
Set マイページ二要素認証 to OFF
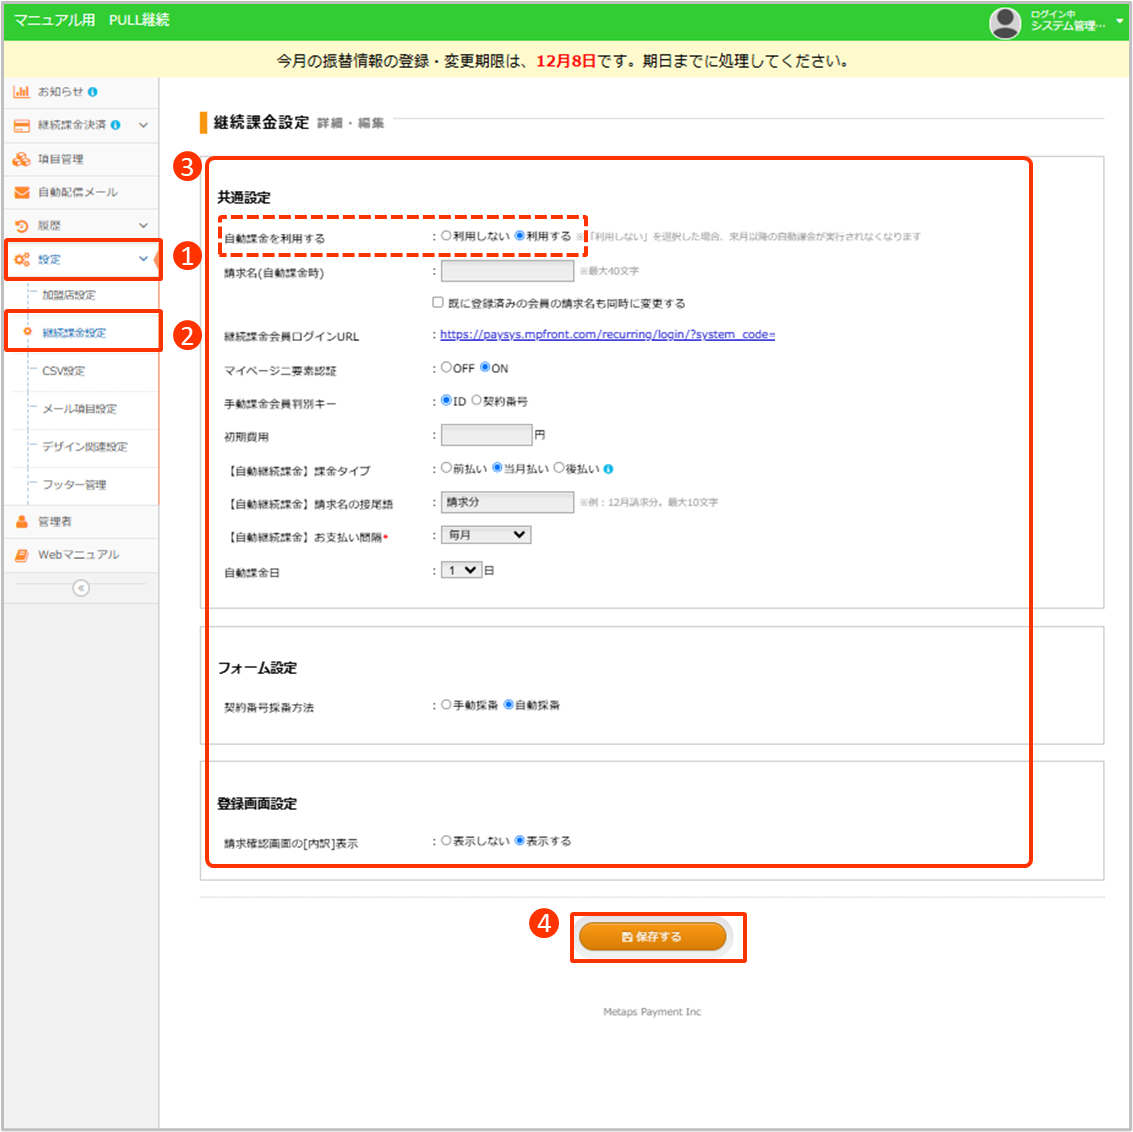coord(447,368)
